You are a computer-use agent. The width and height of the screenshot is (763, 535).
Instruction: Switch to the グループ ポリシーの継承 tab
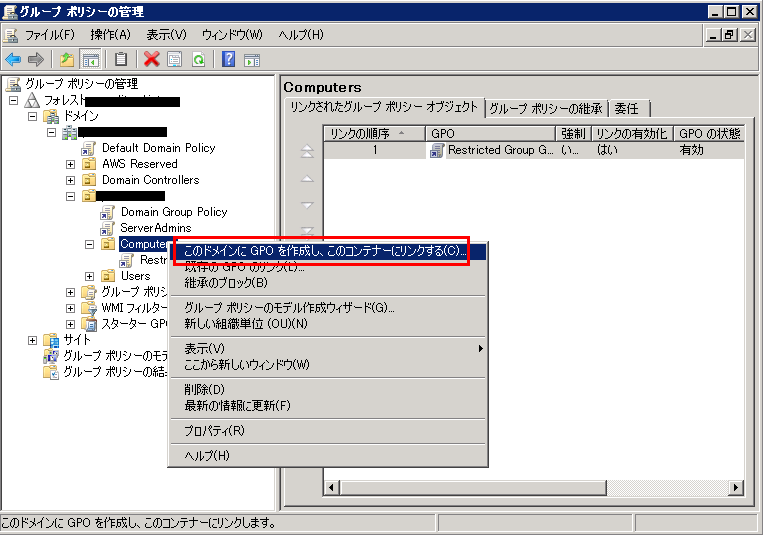pos(545,108)
